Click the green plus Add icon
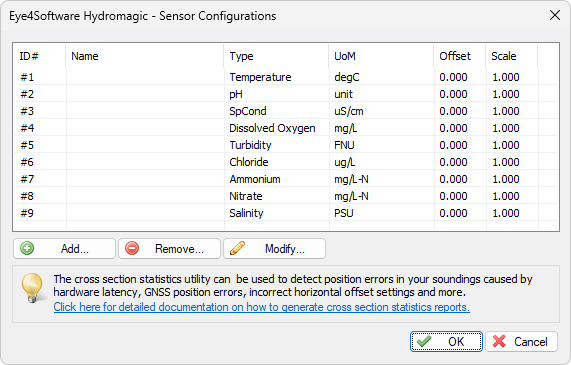 27,248
